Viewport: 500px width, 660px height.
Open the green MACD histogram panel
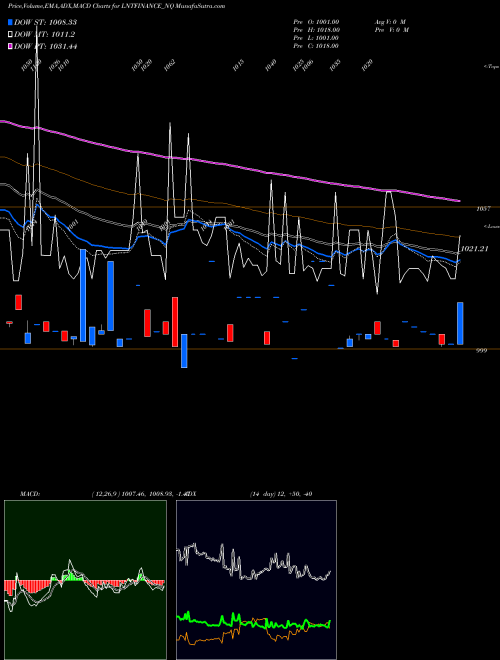click(x=85, y=580)
